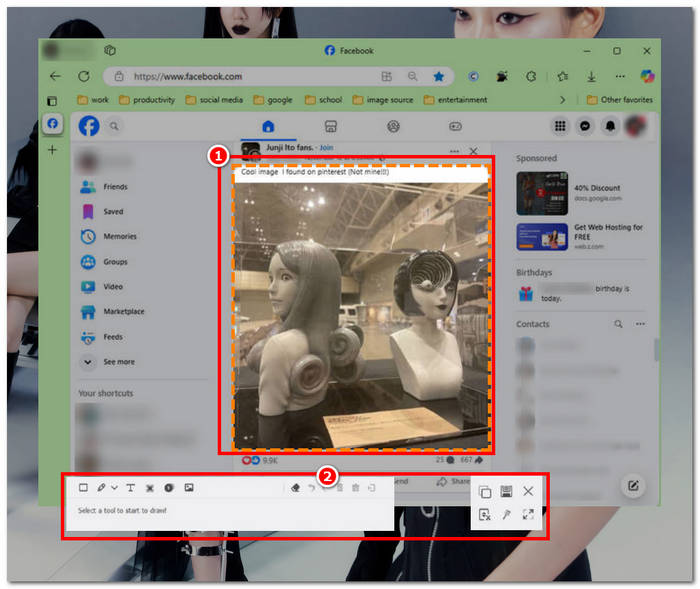
Task: Open Facebook notifications bell
Action: coord(610,126)
